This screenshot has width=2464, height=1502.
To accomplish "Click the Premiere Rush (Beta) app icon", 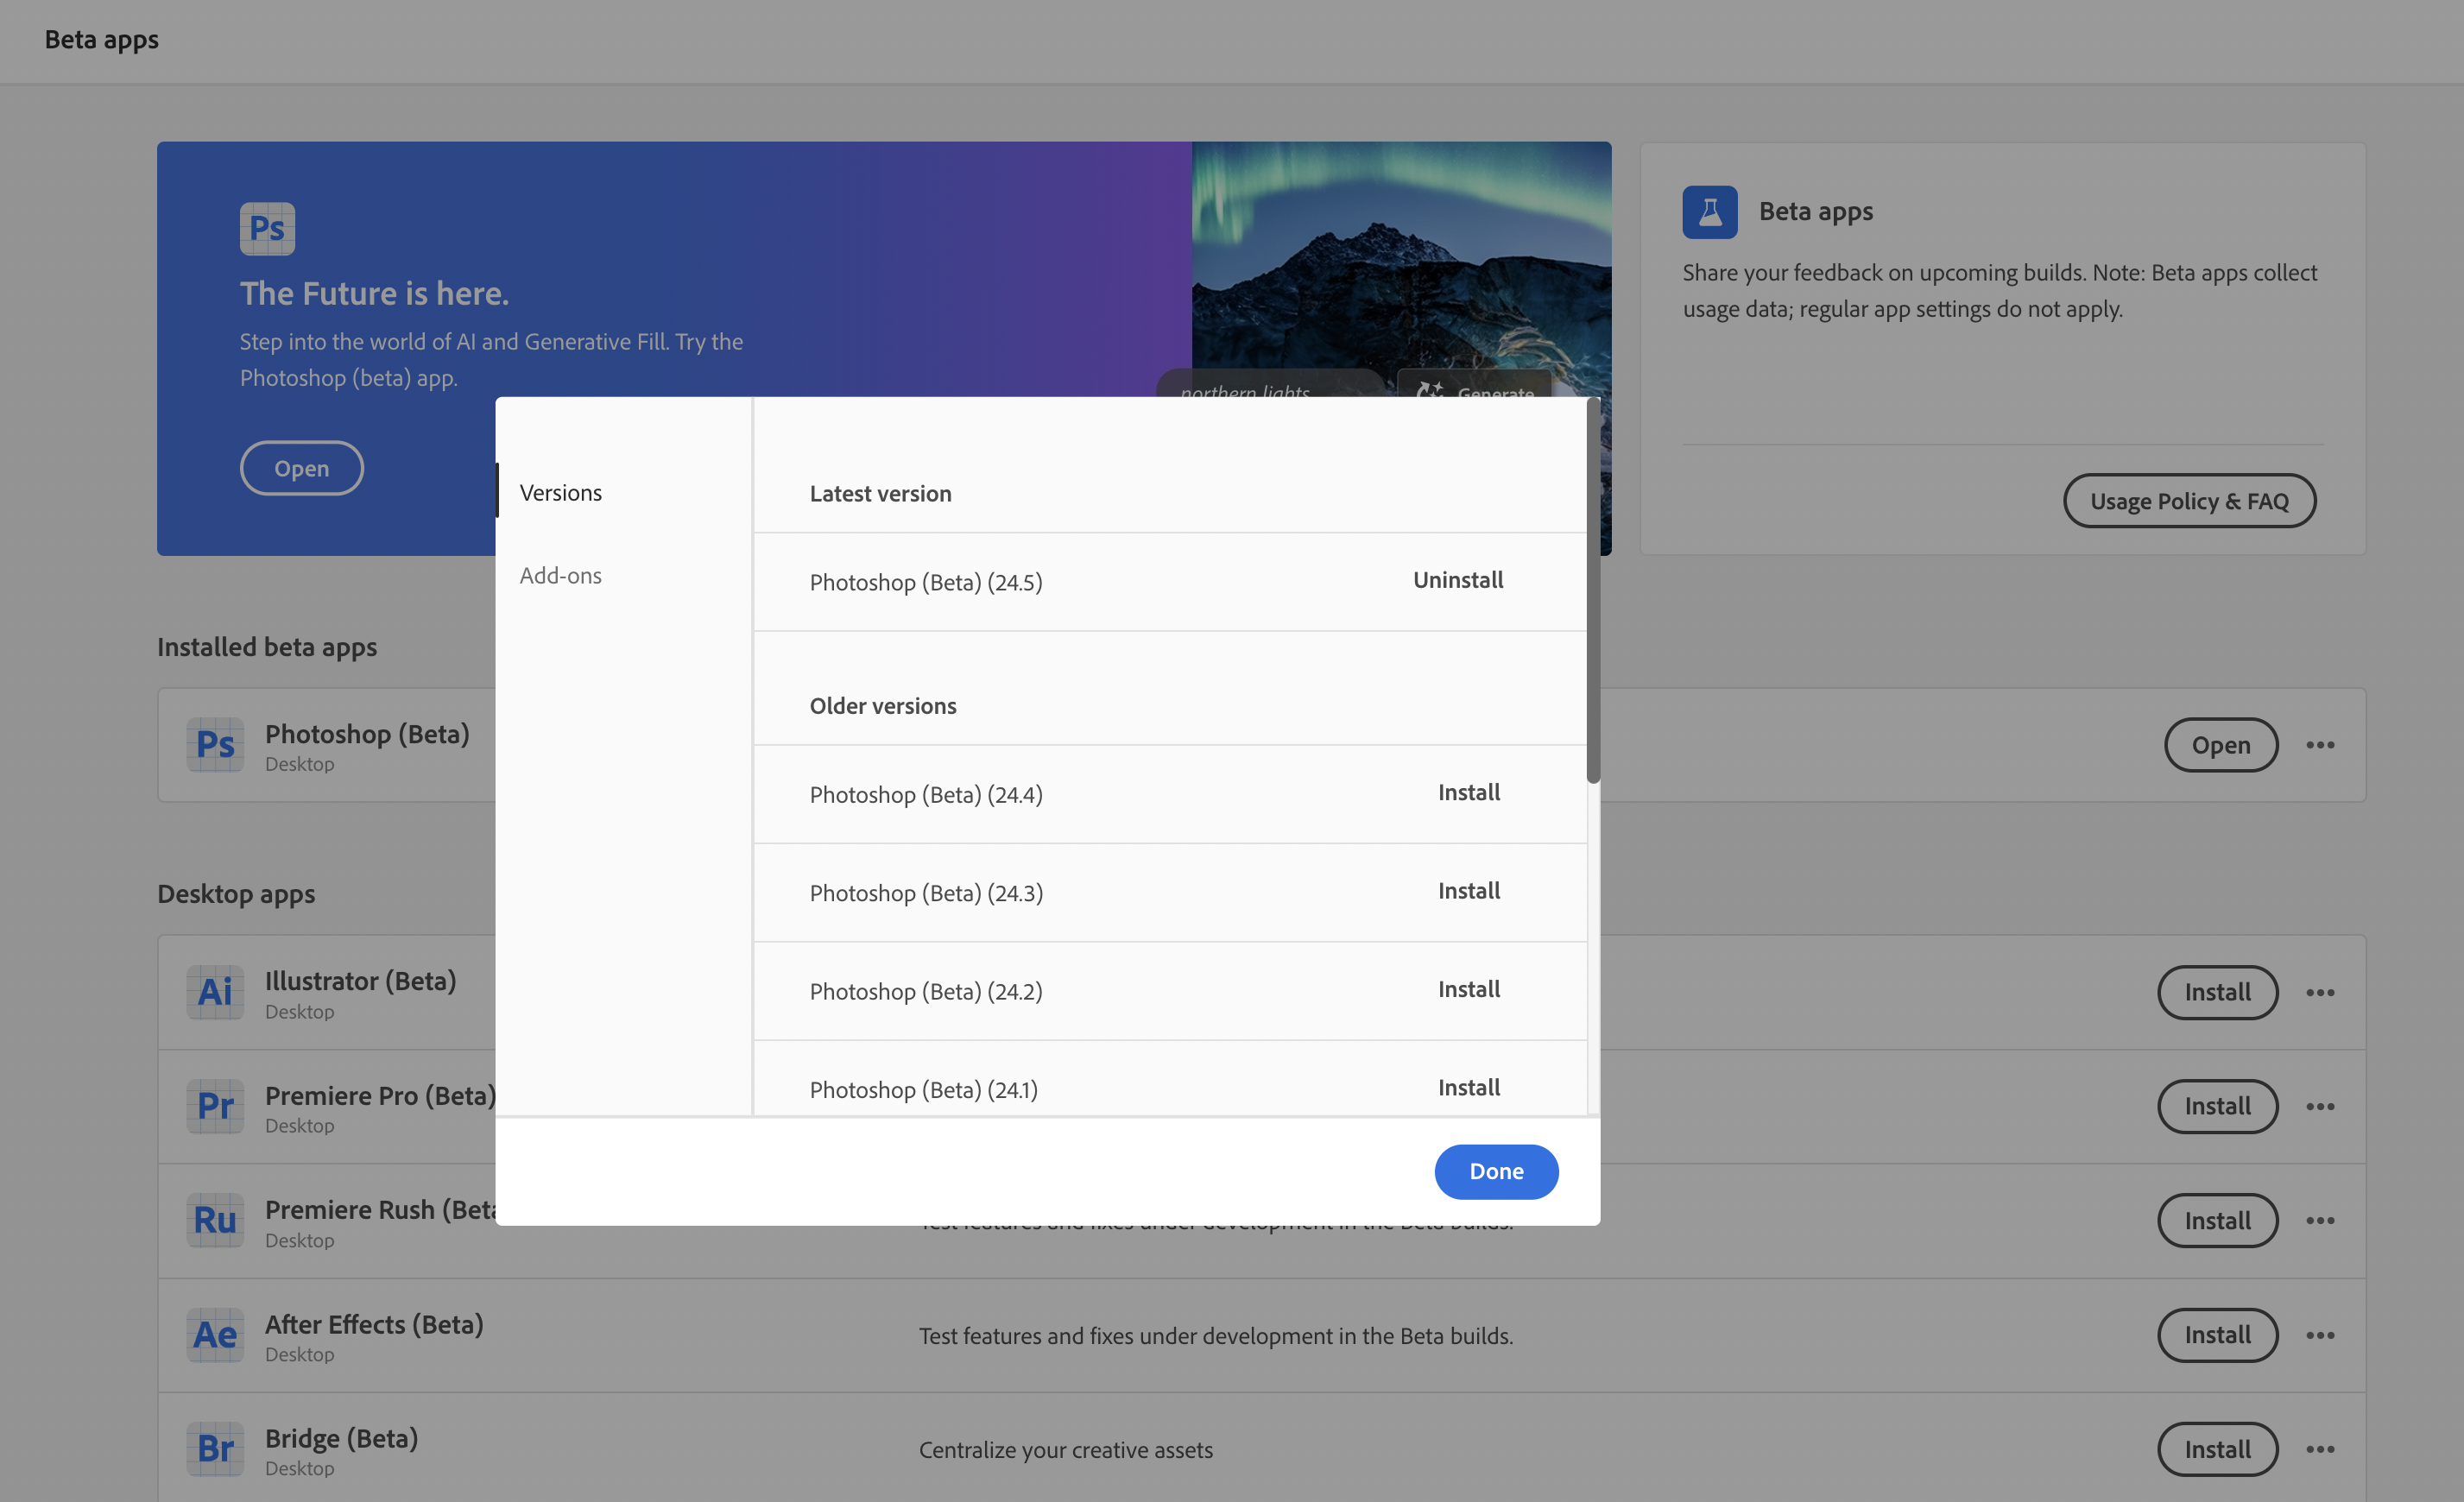I will [215, 1220].
